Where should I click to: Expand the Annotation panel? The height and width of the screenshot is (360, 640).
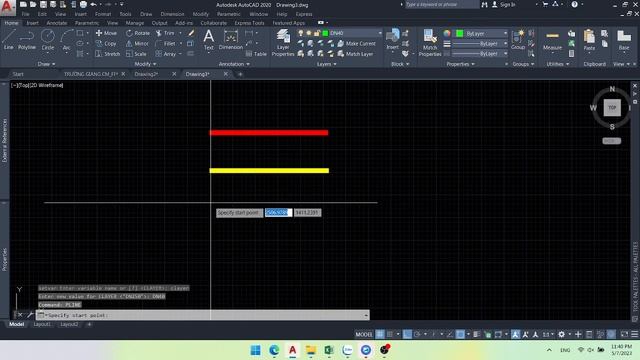(234, 64)
